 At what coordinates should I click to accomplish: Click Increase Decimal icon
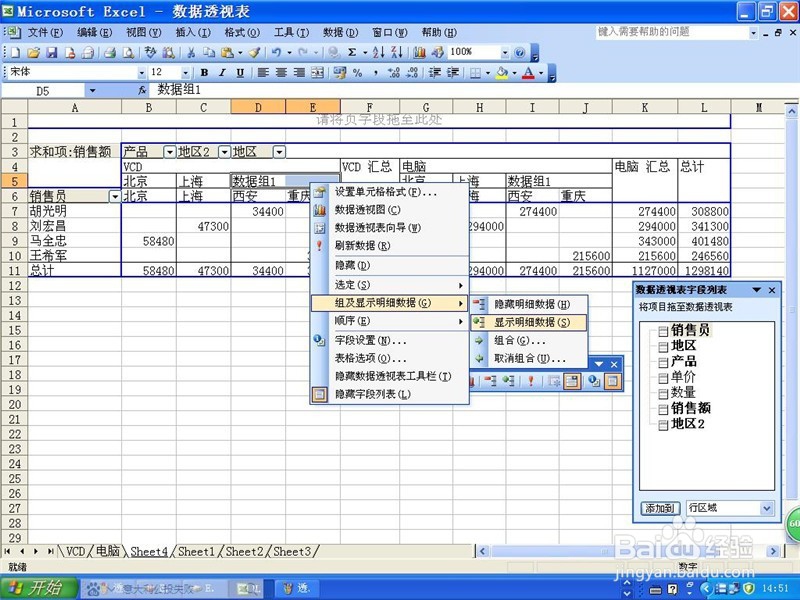tap(394, 73)
